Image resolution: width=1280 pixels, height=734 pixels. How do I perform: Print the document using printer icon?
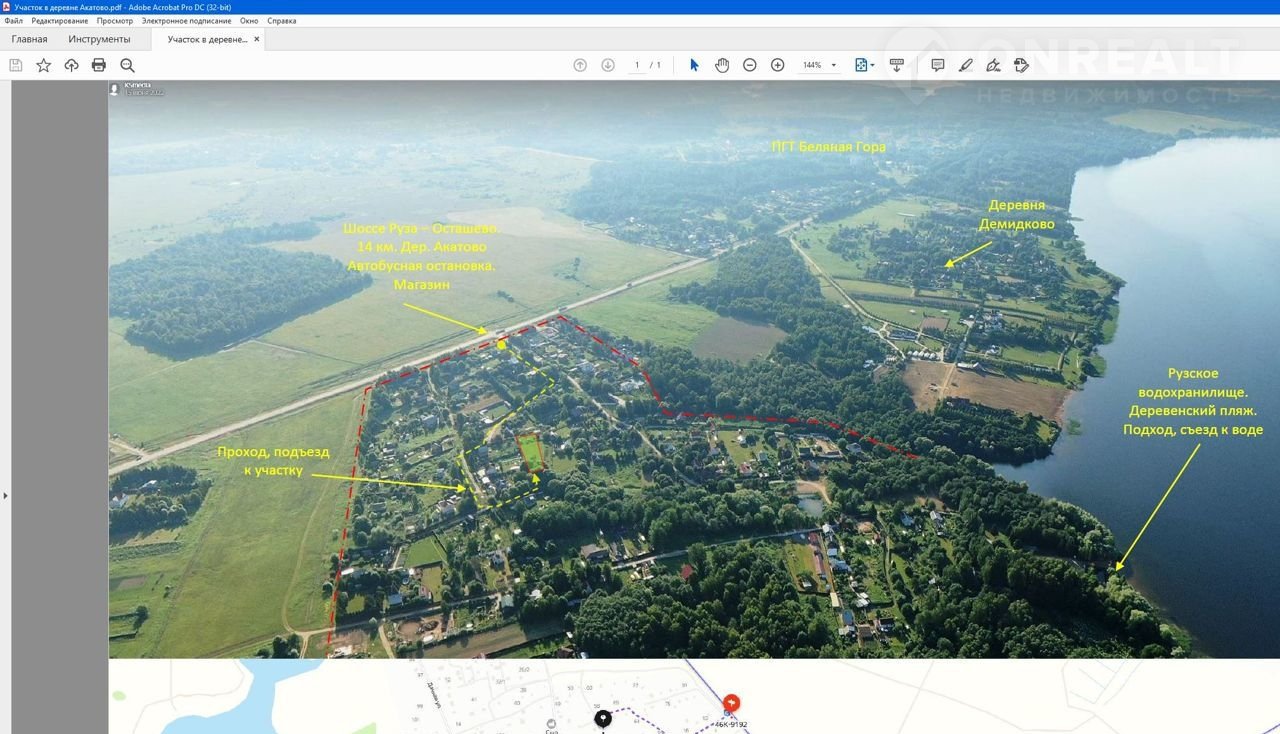click(x=99, y=65)
